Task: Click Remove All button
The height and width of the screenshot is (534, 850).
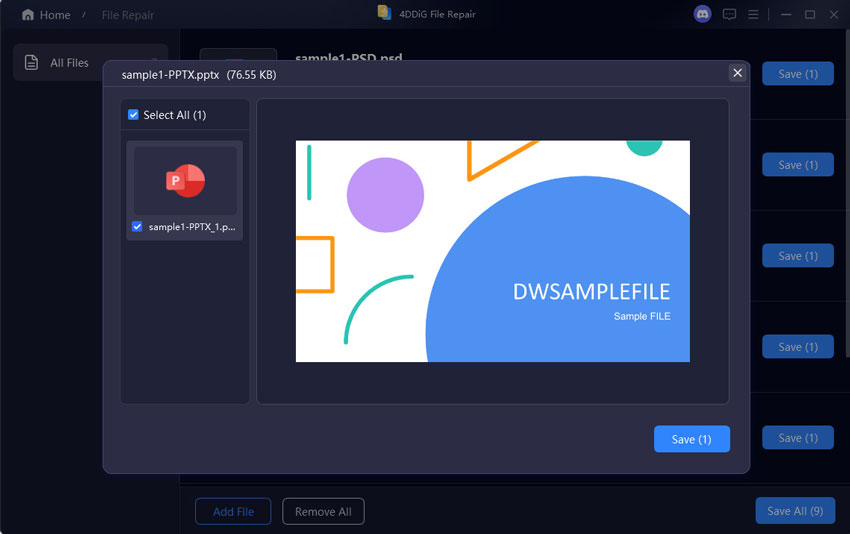Action: point(323,511)
